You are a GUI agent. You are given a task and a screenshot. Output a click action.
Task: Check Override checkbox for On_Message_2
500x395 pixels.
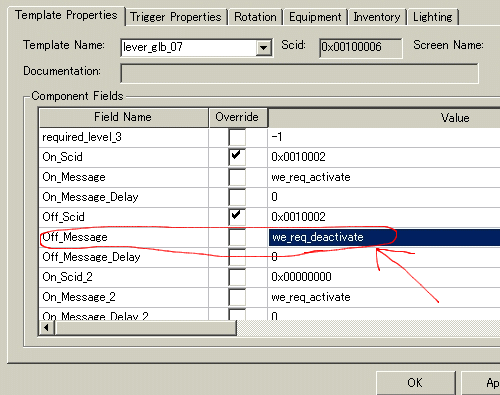(x=237, y=297)
